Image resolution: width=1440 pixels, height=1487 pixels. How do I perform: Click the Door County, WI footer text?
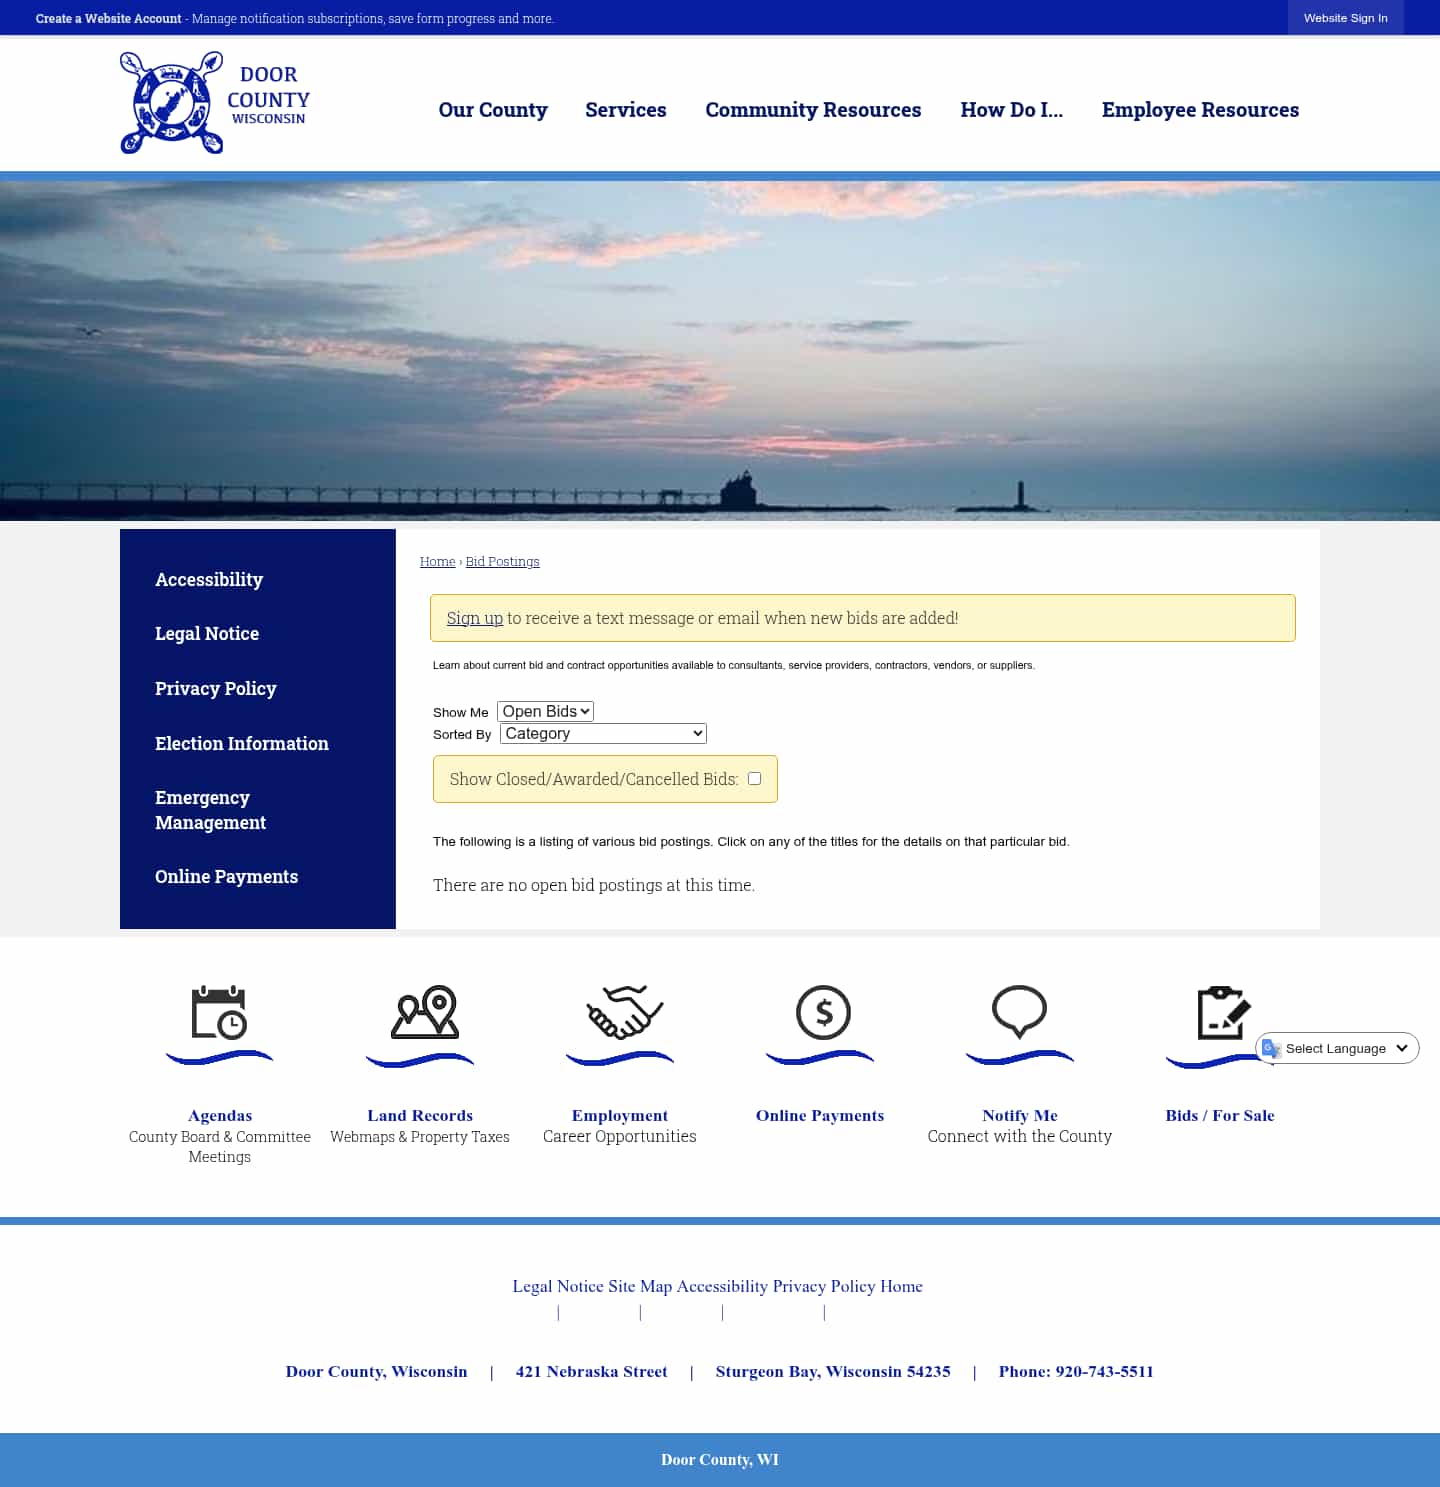tap(720, 1460)
